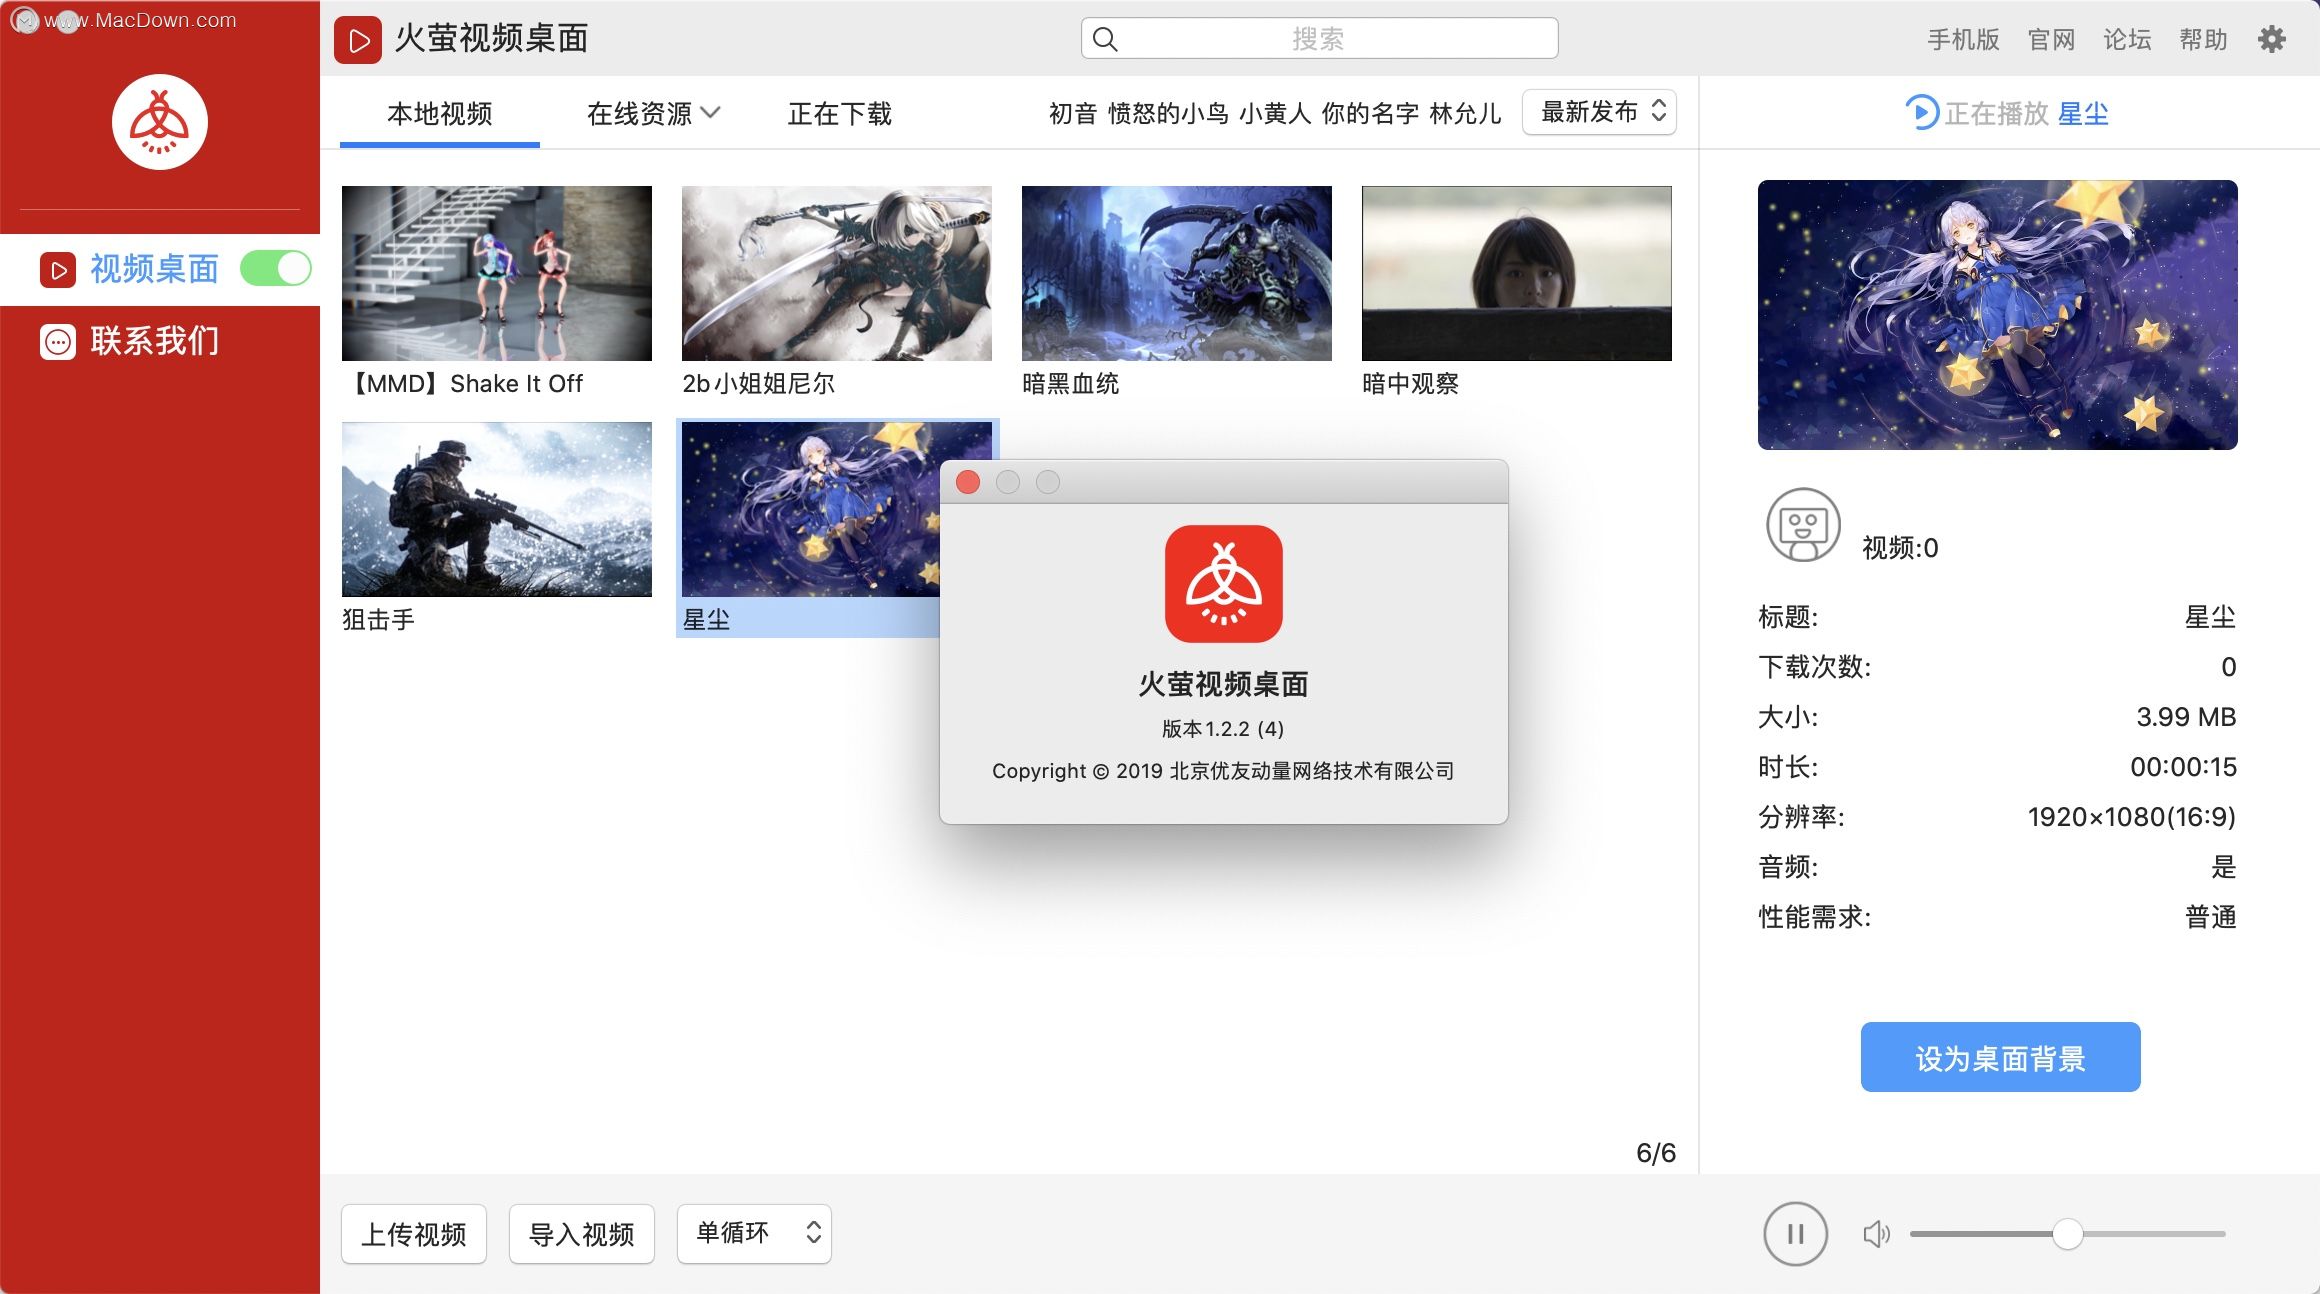Click the 林允儿 search tag

tap(1465, 113)
